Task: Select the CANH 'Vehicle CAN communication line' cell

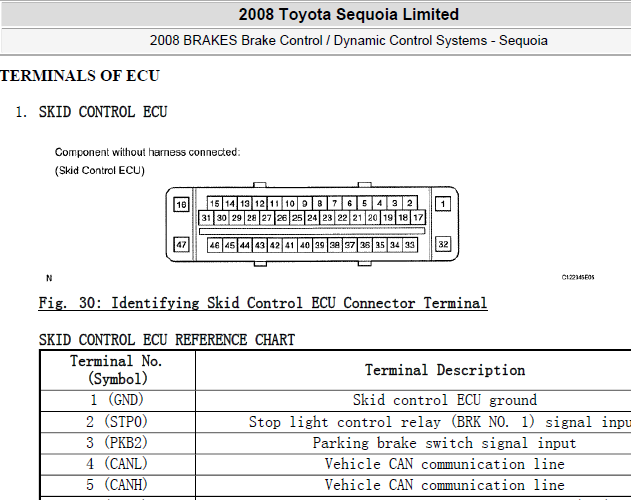Action: pos(413,485)
